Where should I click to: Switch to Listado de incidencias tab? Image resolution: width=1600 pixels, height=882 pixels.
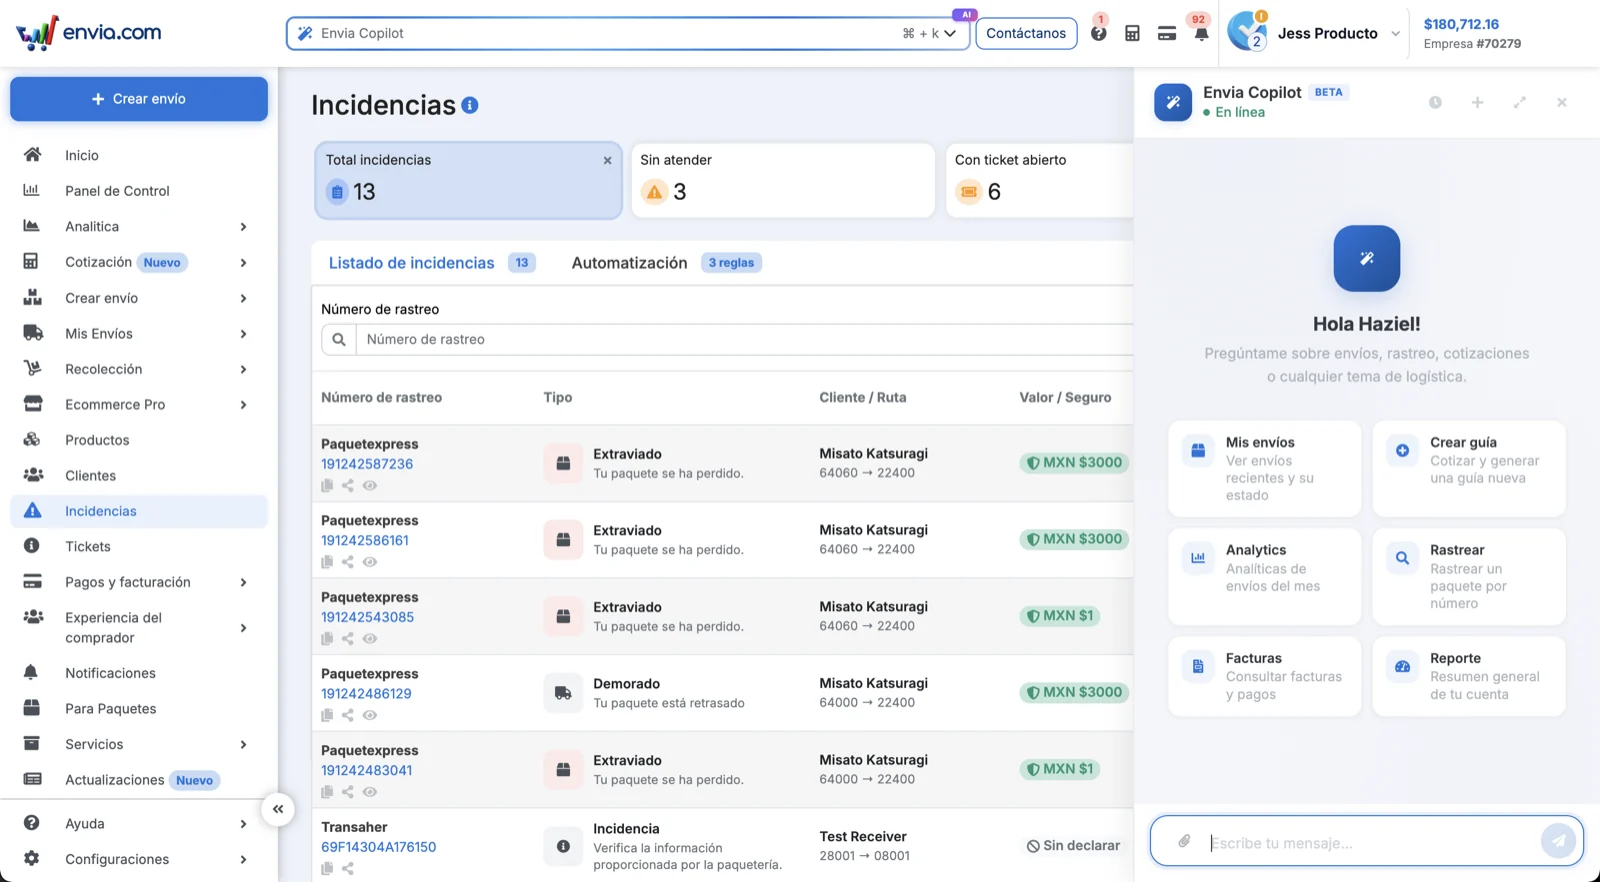coord(432,263)
